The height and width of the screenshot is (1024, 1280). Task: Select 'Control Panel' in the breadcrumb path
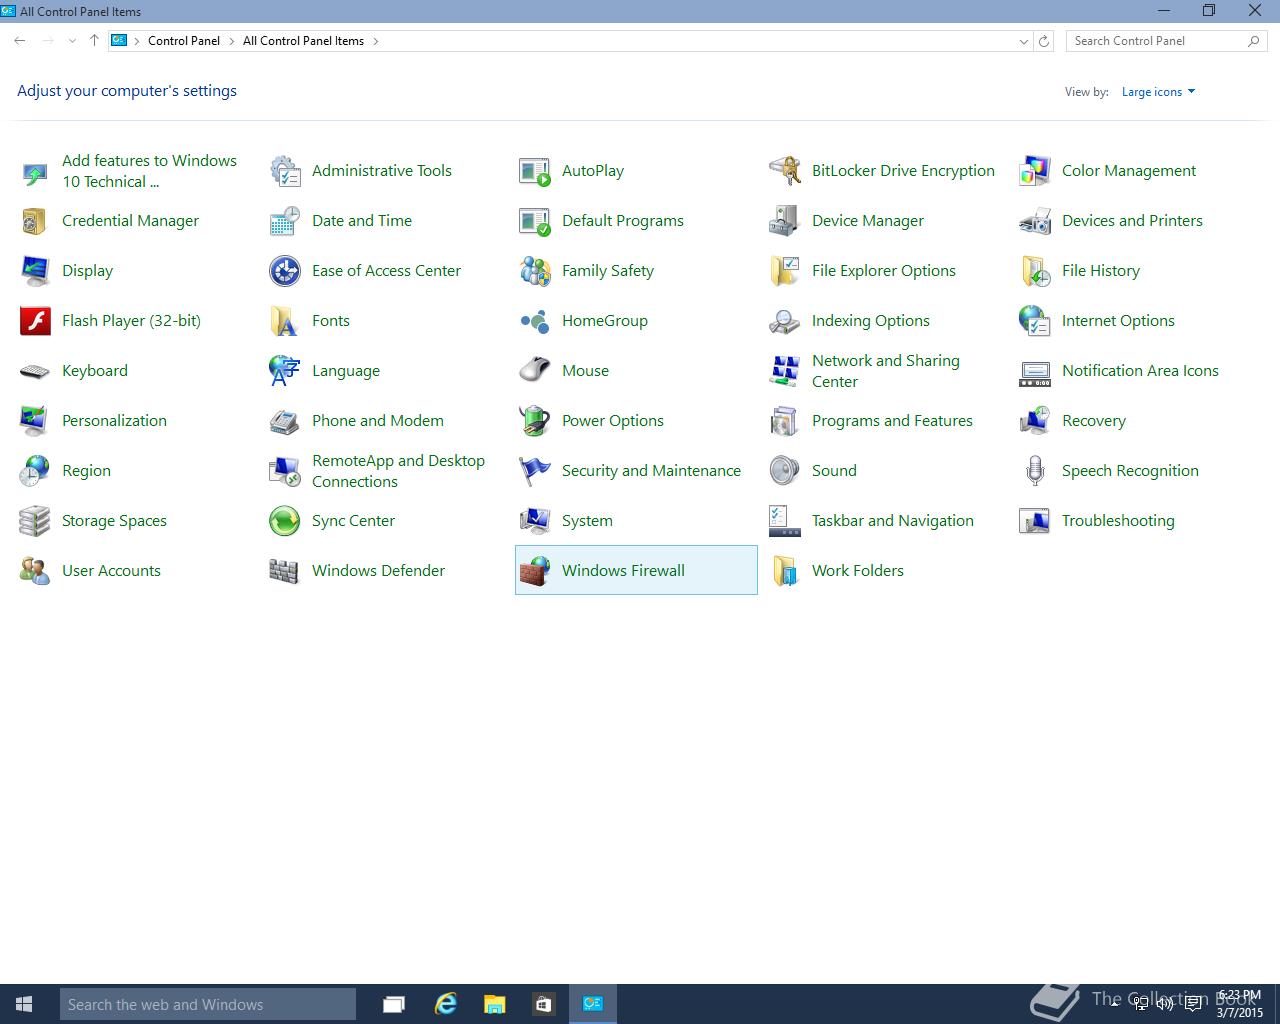pos(184,41)
